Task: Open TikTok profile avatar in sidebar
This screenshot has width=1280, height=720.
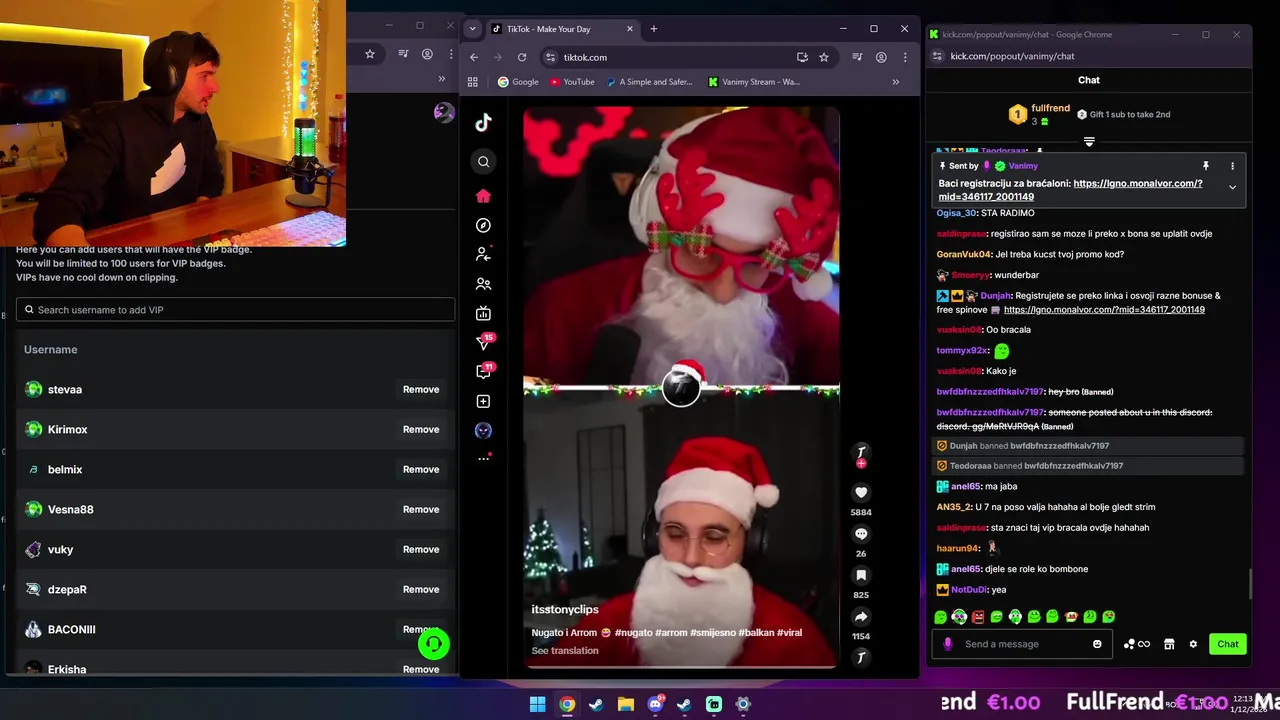Action: (x=483, y=430)
